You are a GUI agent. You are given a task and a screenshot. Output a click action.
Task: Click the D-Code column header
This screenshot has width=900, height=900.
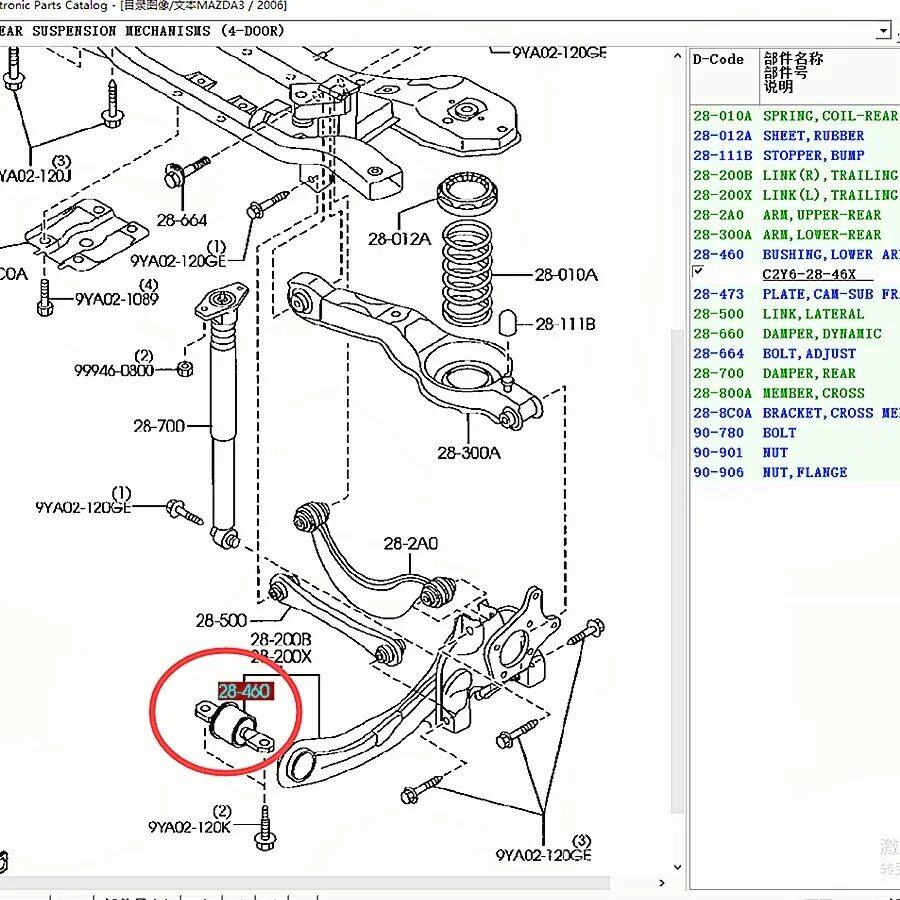pyautogui.click(x=719, y=60)
